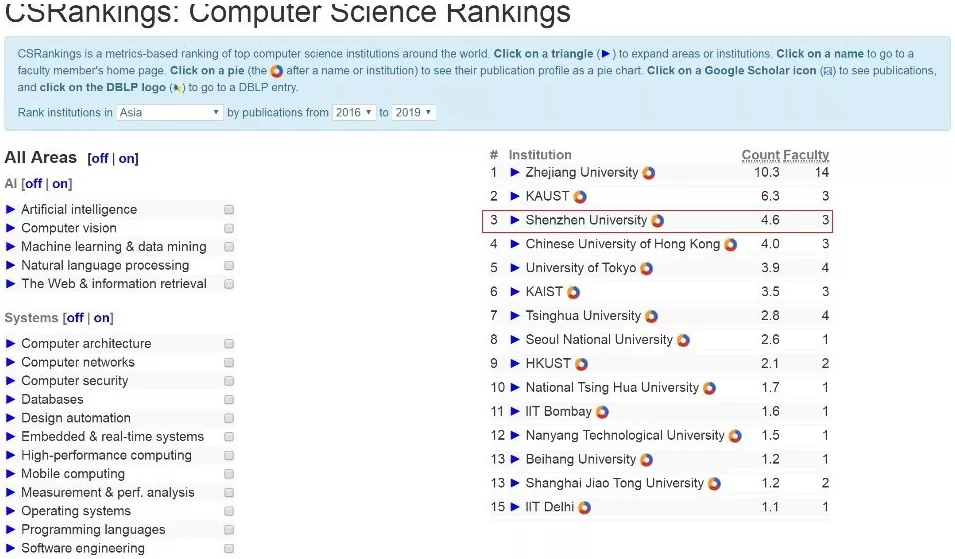Tick the Computer security checkbox
The width and height of the screenshot is (955, 559).
click(x=229, y=381)
